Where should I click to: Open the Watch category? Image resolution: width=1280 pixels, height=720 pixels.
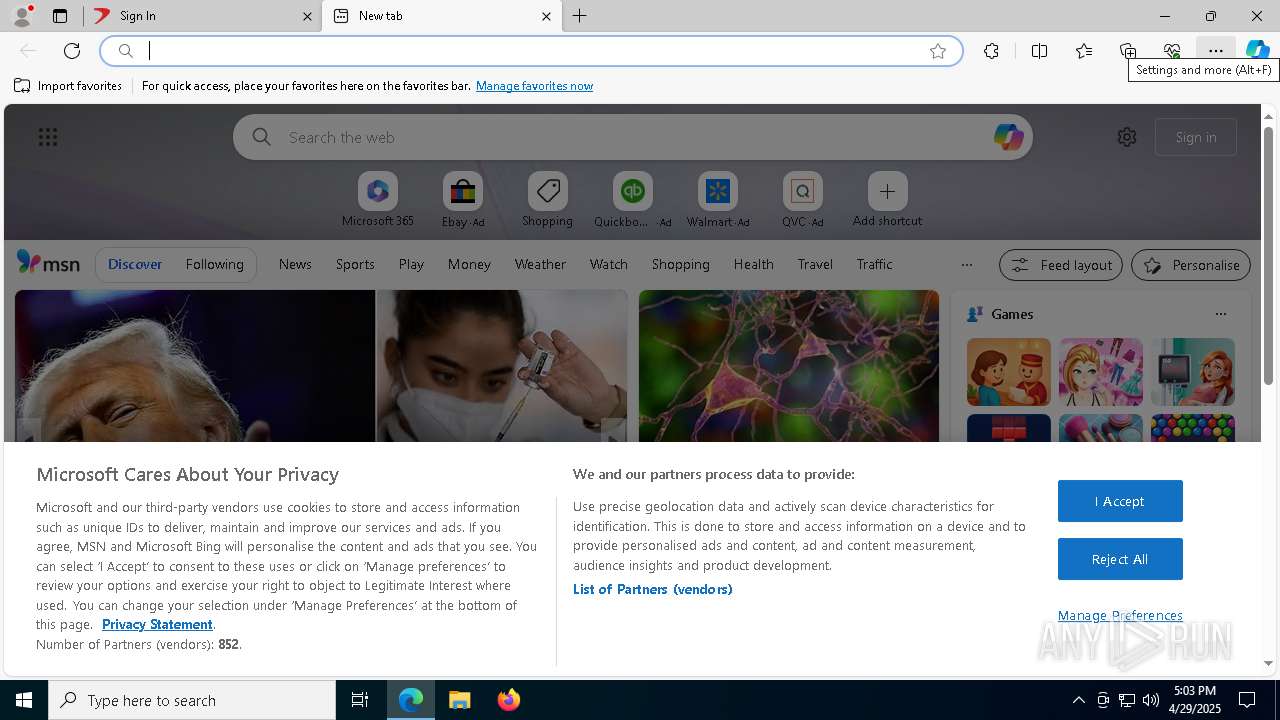point(608,264)
